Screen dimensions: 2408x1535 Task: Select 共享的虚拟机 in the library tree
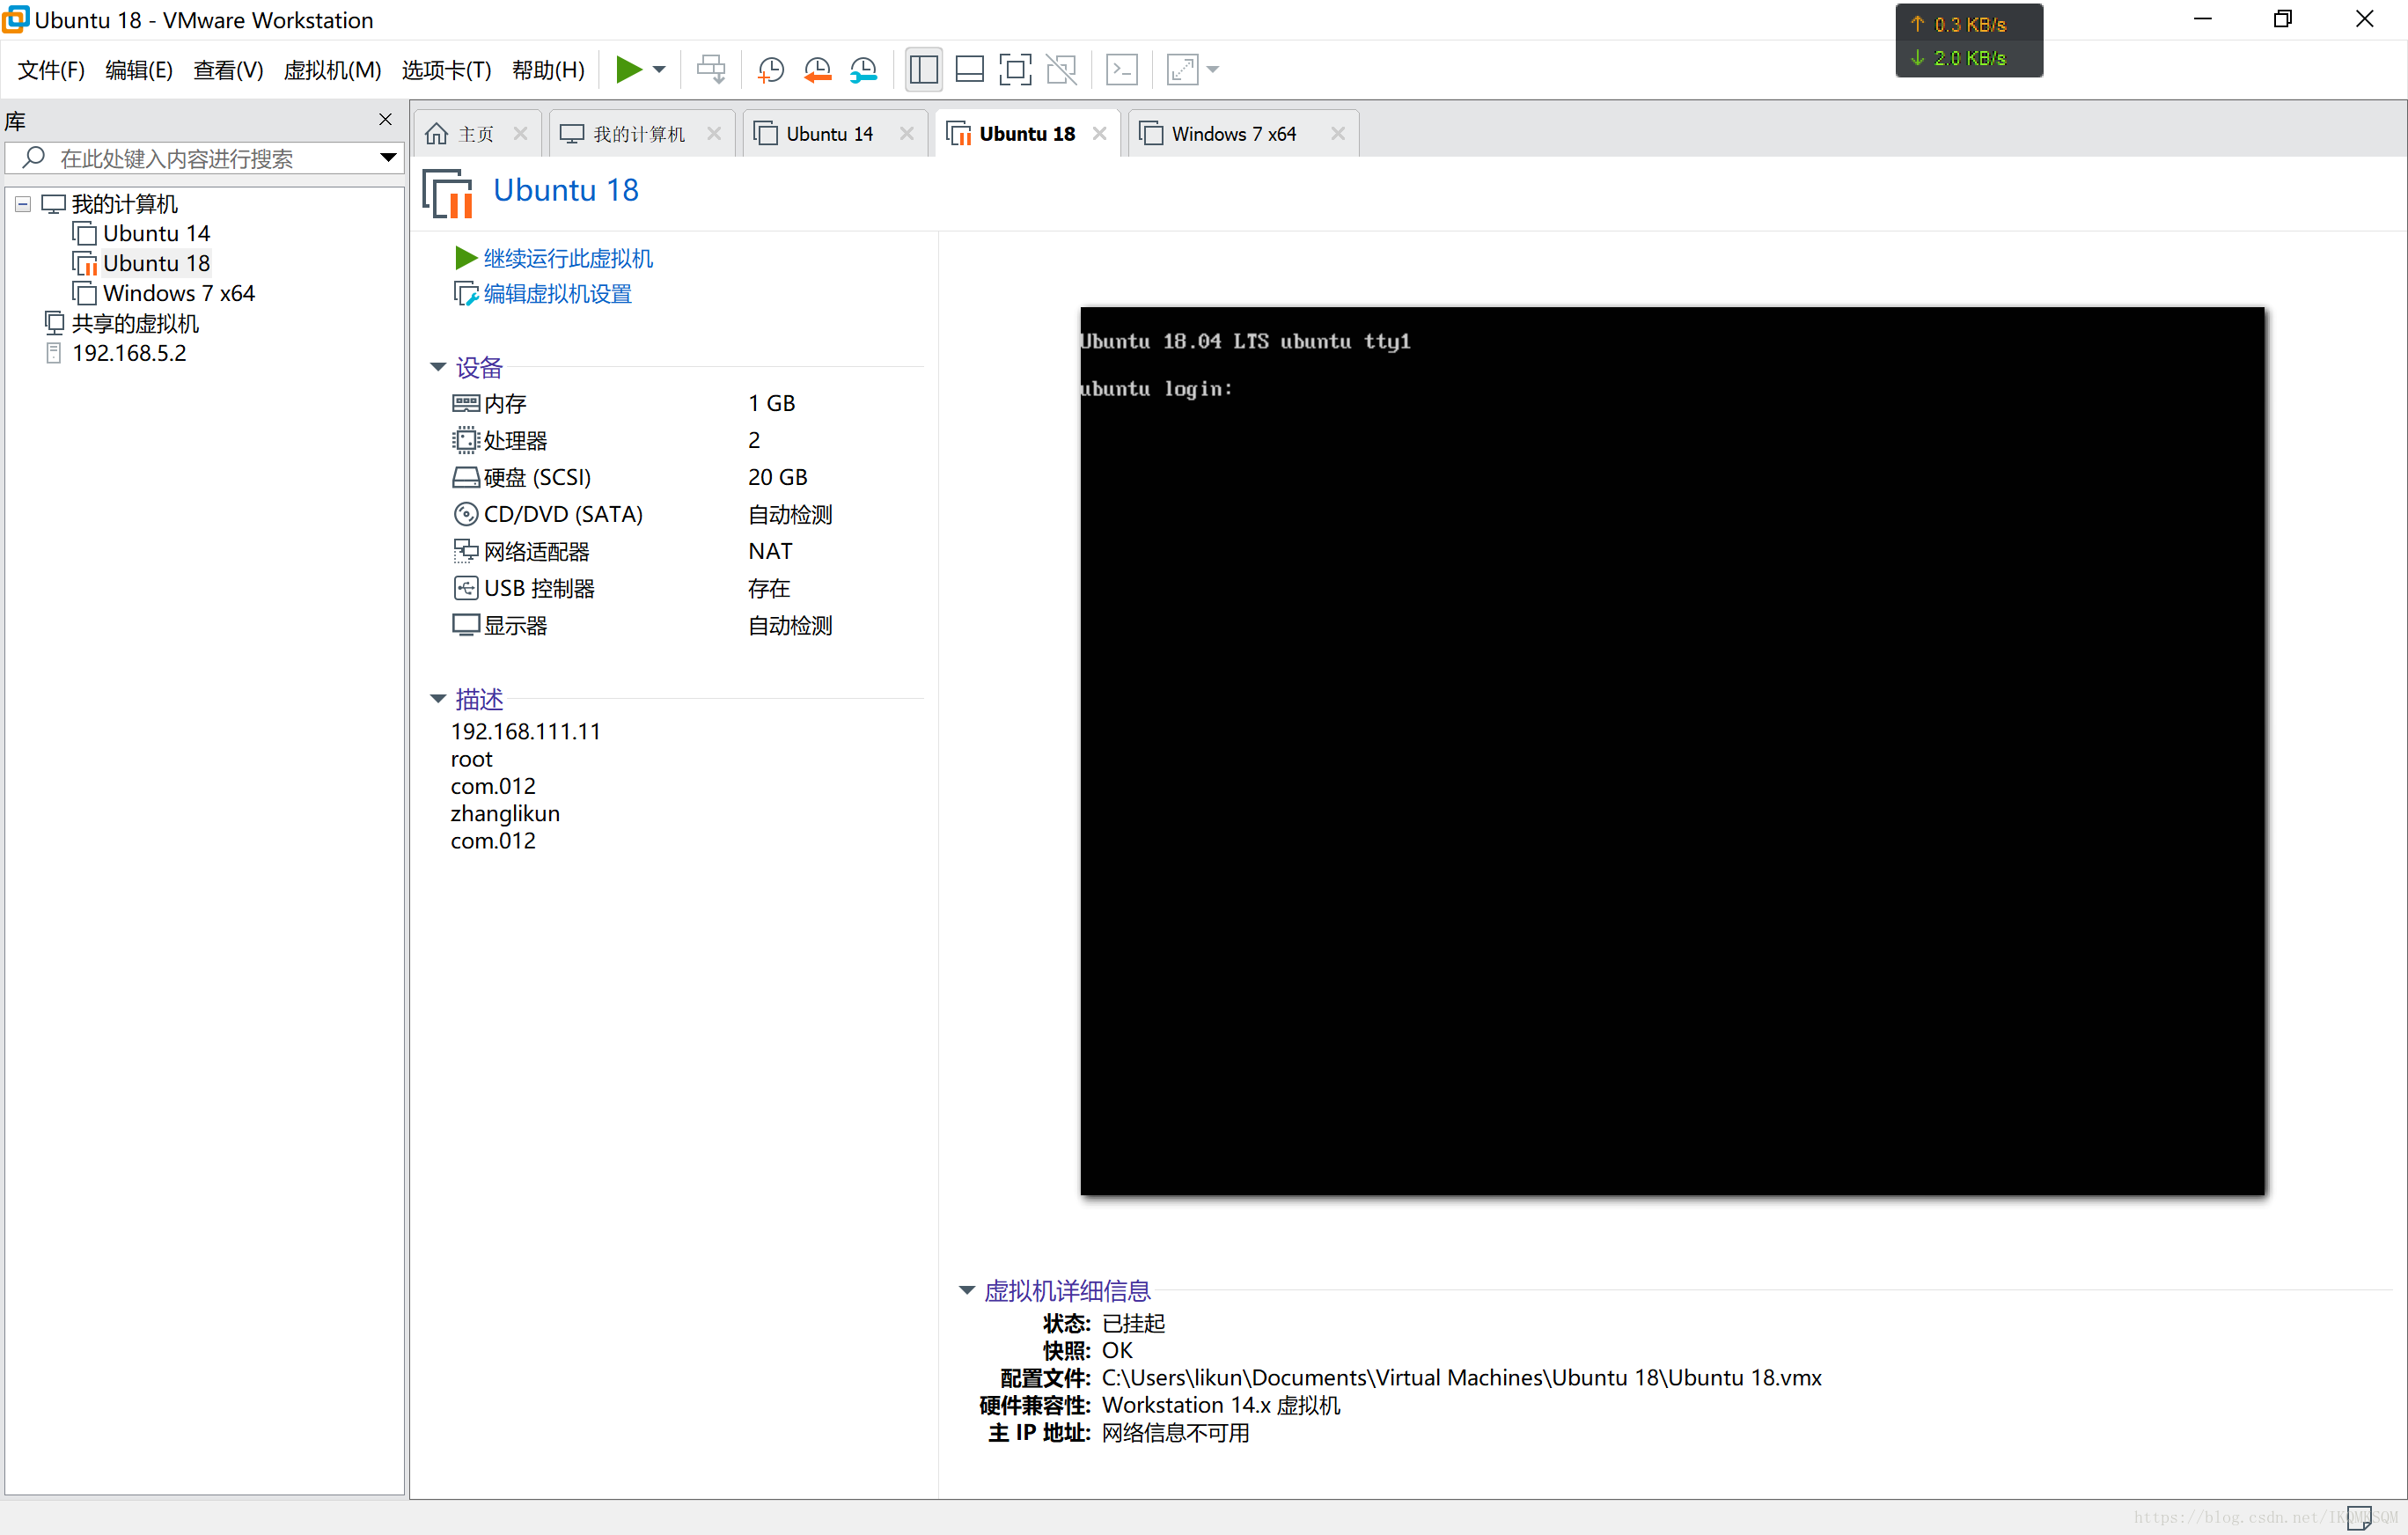[x=121, y=323]
